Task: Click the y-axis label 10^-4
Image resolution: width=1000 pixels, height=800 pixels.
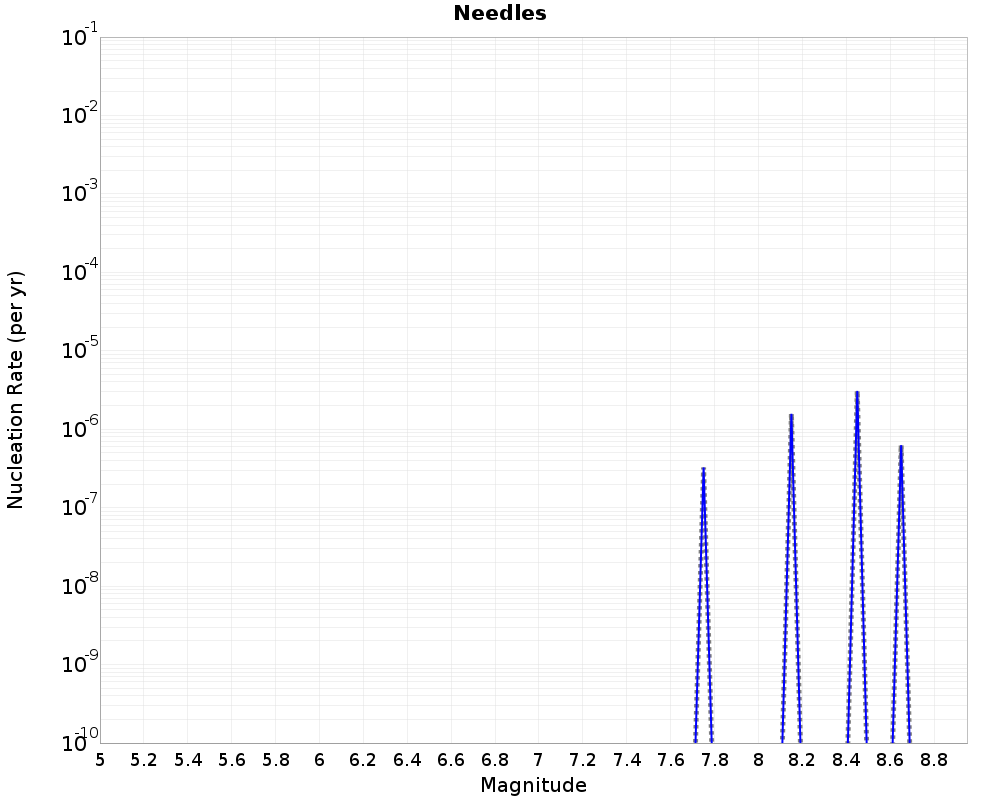Action: [80, 270]
